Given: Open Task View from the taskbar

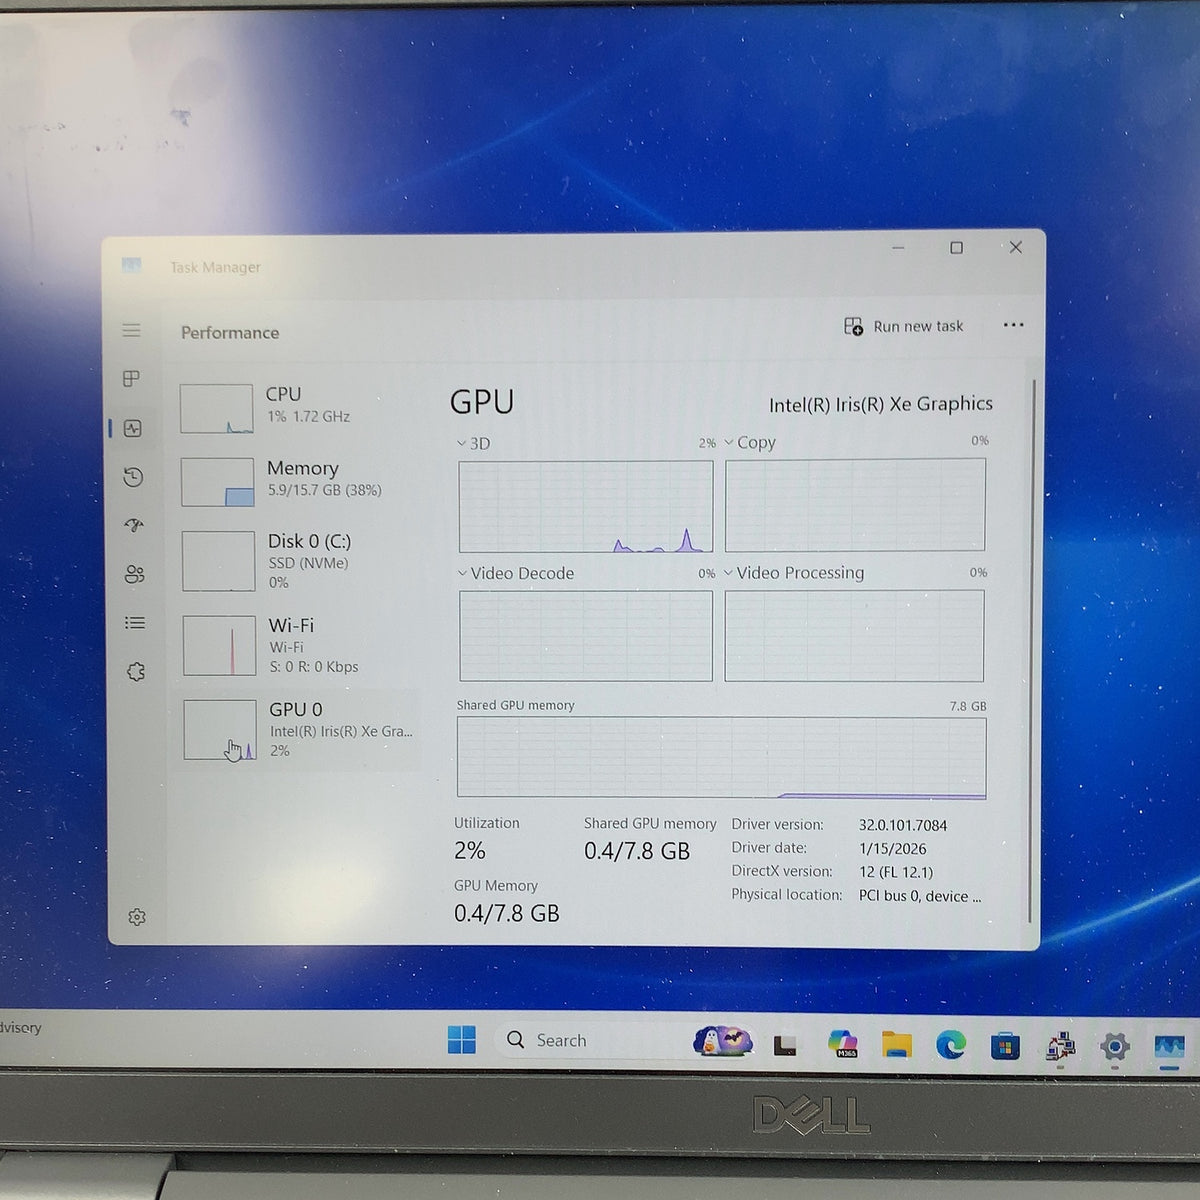Looking at the screenshot, I should (786, 1045).
